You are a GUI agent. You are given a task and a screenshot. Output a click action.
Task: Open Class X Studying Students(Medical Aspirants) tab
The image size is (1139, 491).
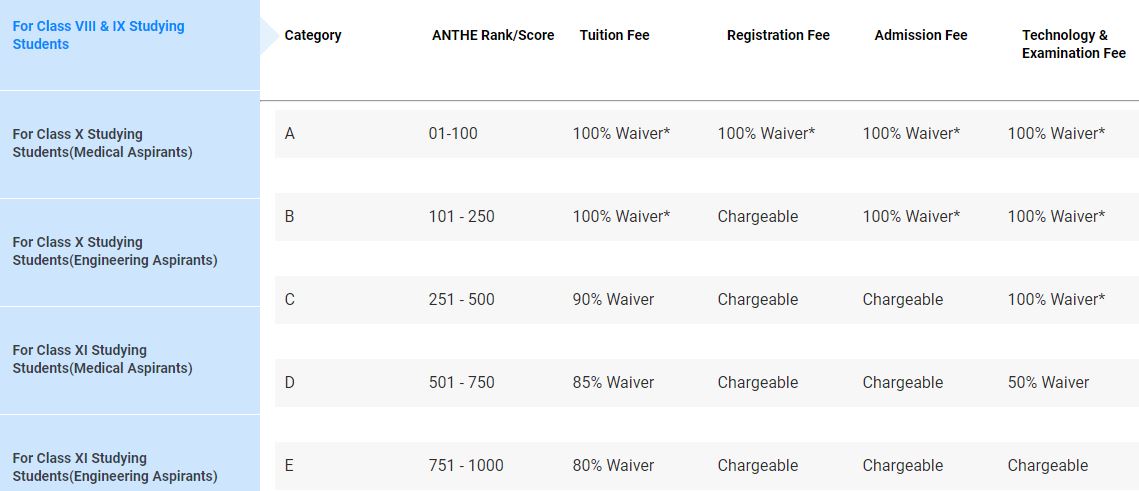click(x=129, y=144)
